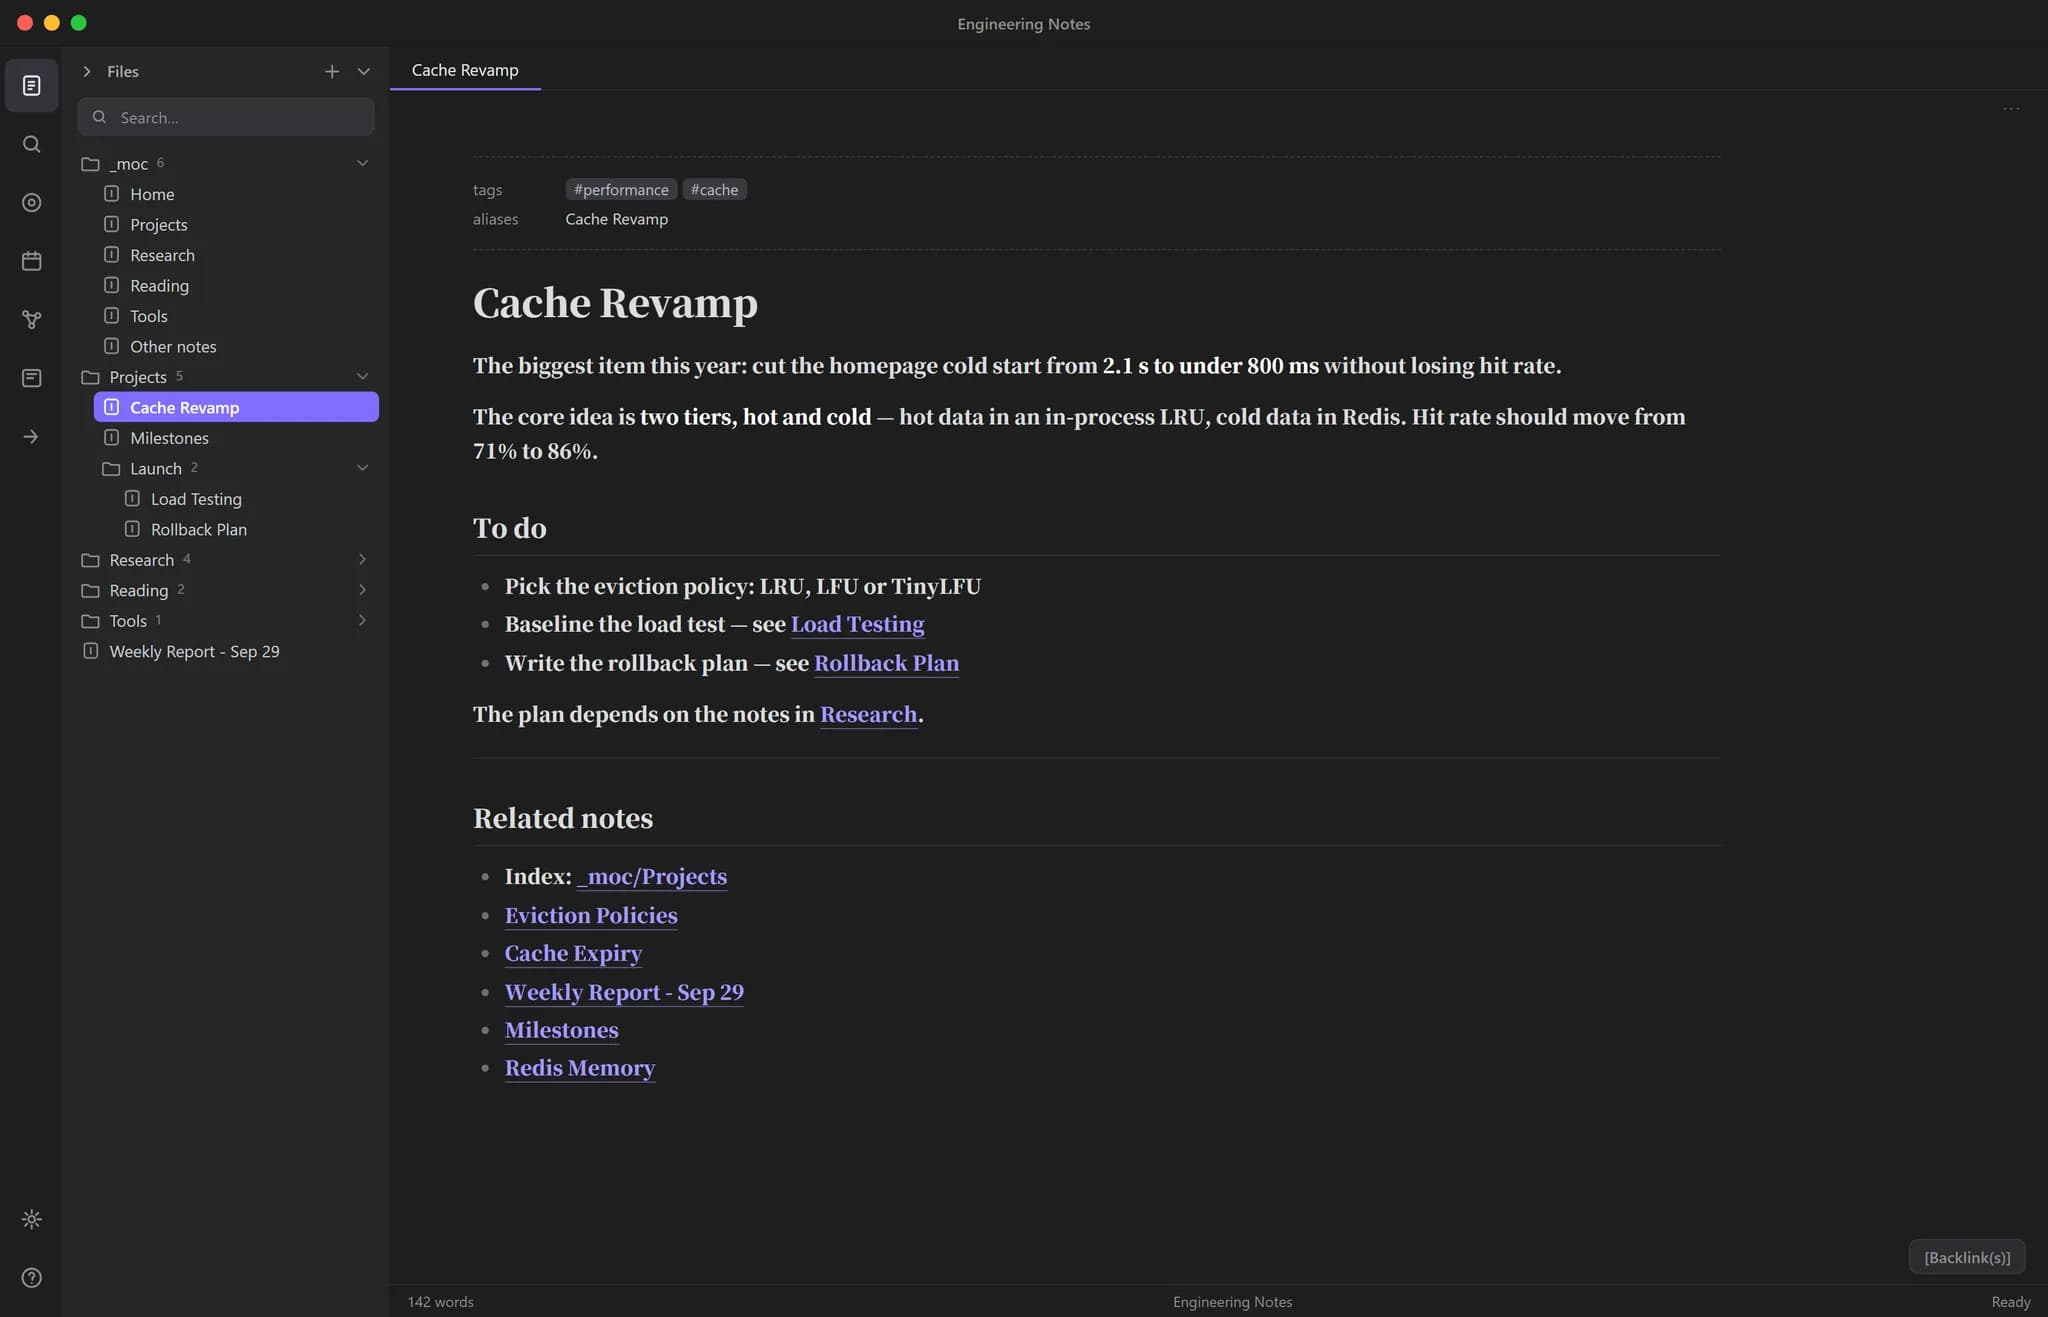
Task: Open the help question mark icon
Action: pyautogui.click(x=31, y=1278)
